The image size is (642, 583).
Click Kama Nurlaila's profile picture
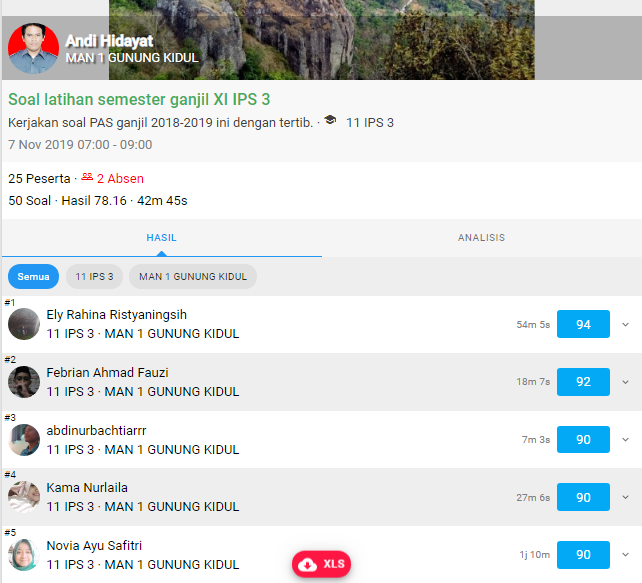(x=24, y=497)
